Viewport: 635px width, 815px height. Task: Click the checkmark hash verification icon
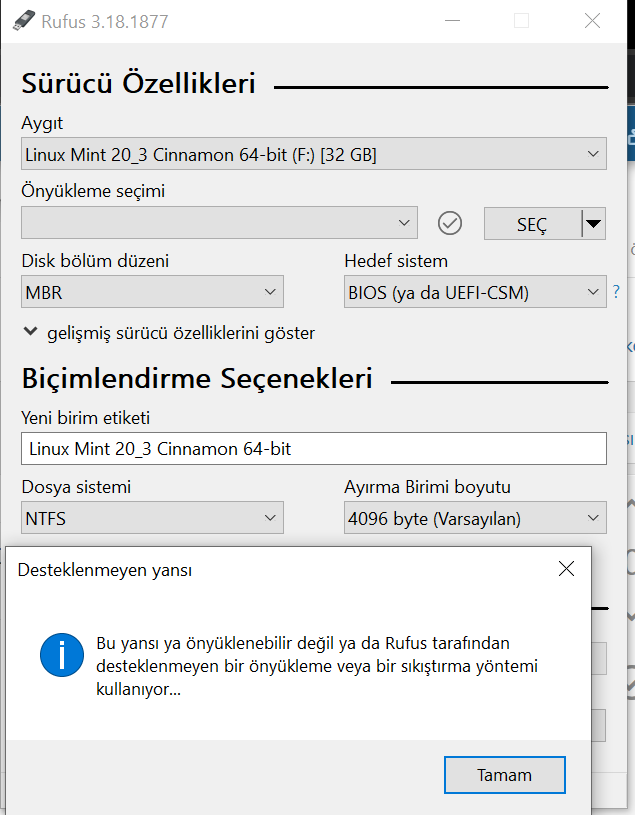450,223
